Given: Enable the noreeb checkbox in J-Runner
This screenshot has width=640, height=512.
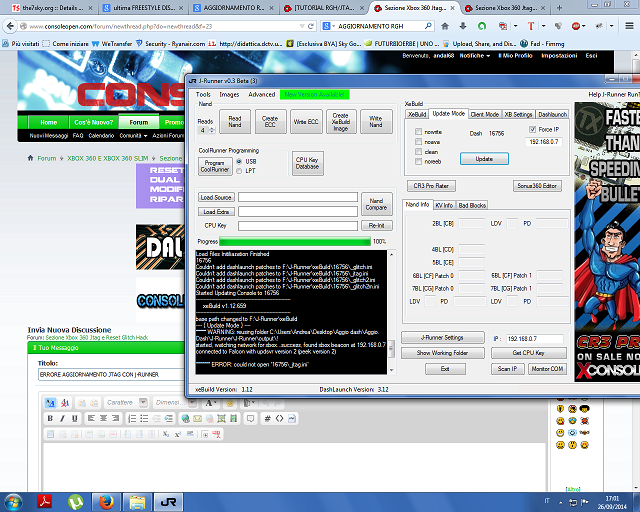Looking at the screenshot, I should coord(418,162).
